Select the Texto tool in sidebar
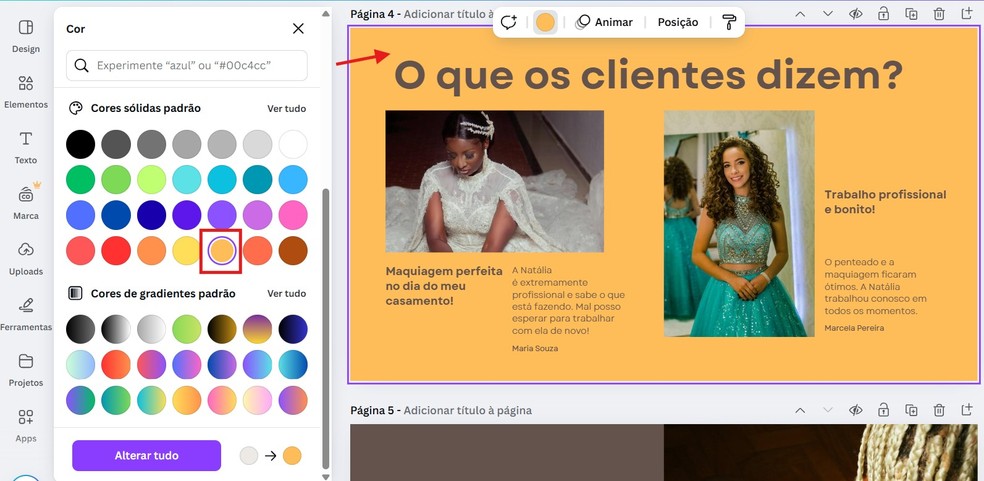Image resolution: width=984 pixels, height=481 pixels. (x=26, y=146)
